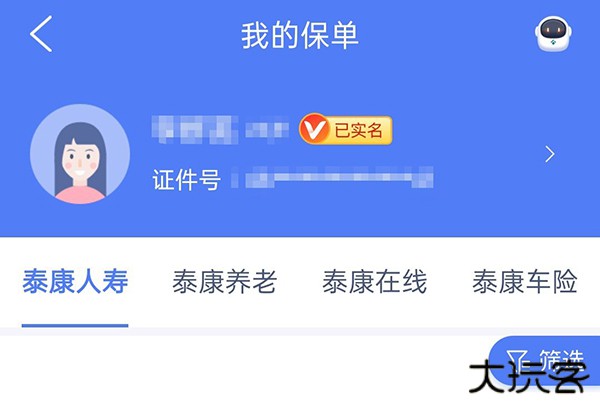Expand profile details with right chevron
Viewport: 600px width, 408px height.
[x=550, y=154]
